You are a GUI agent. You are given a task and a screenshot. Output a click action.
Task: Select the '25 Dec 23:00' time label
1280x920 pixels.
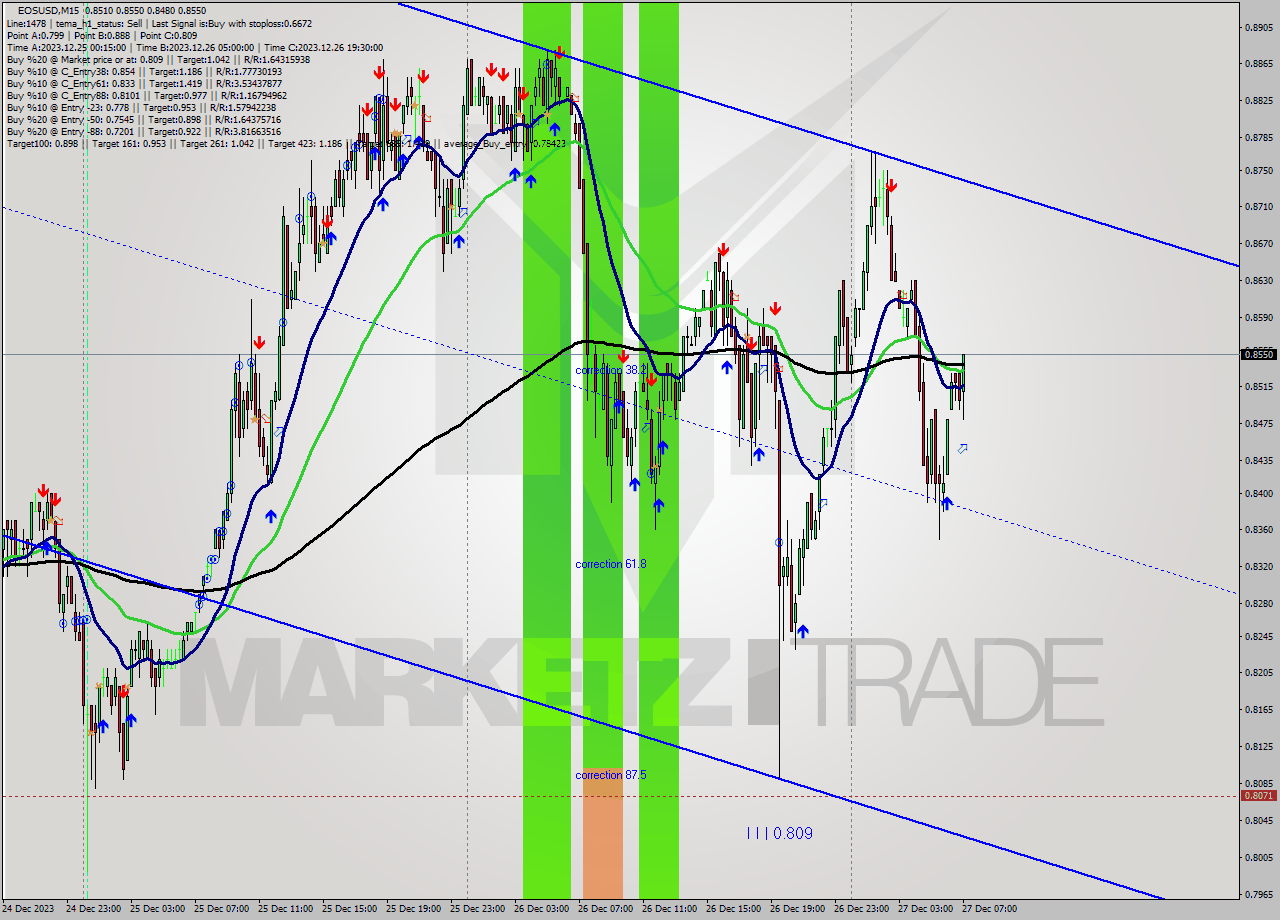[x=477, y=909]
